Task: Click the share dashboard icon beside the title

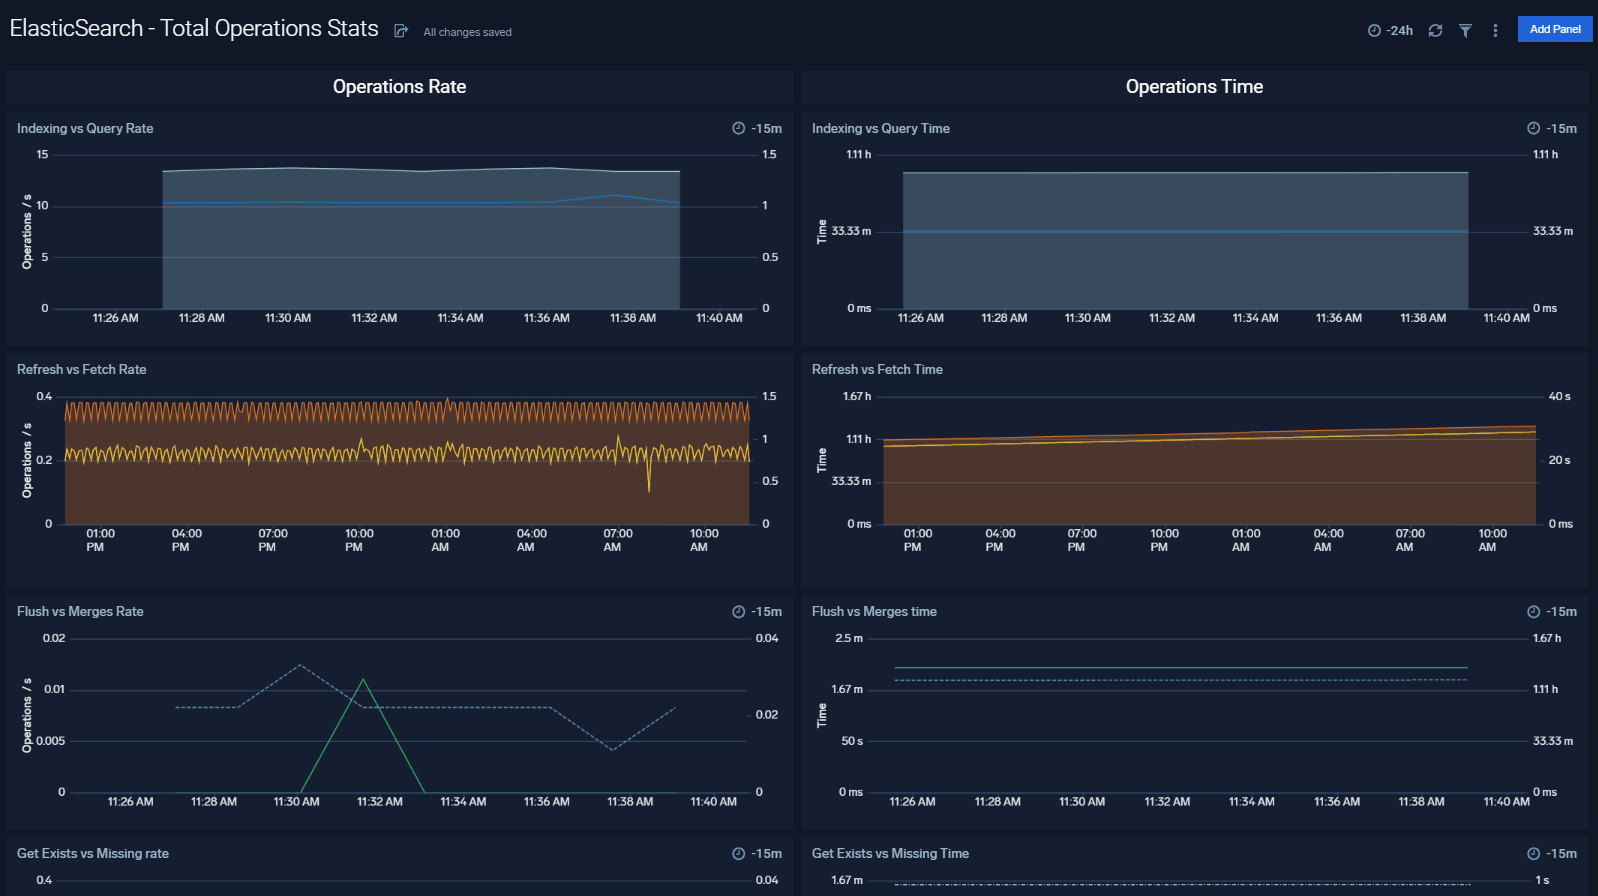Action: [x=401, y=31]
